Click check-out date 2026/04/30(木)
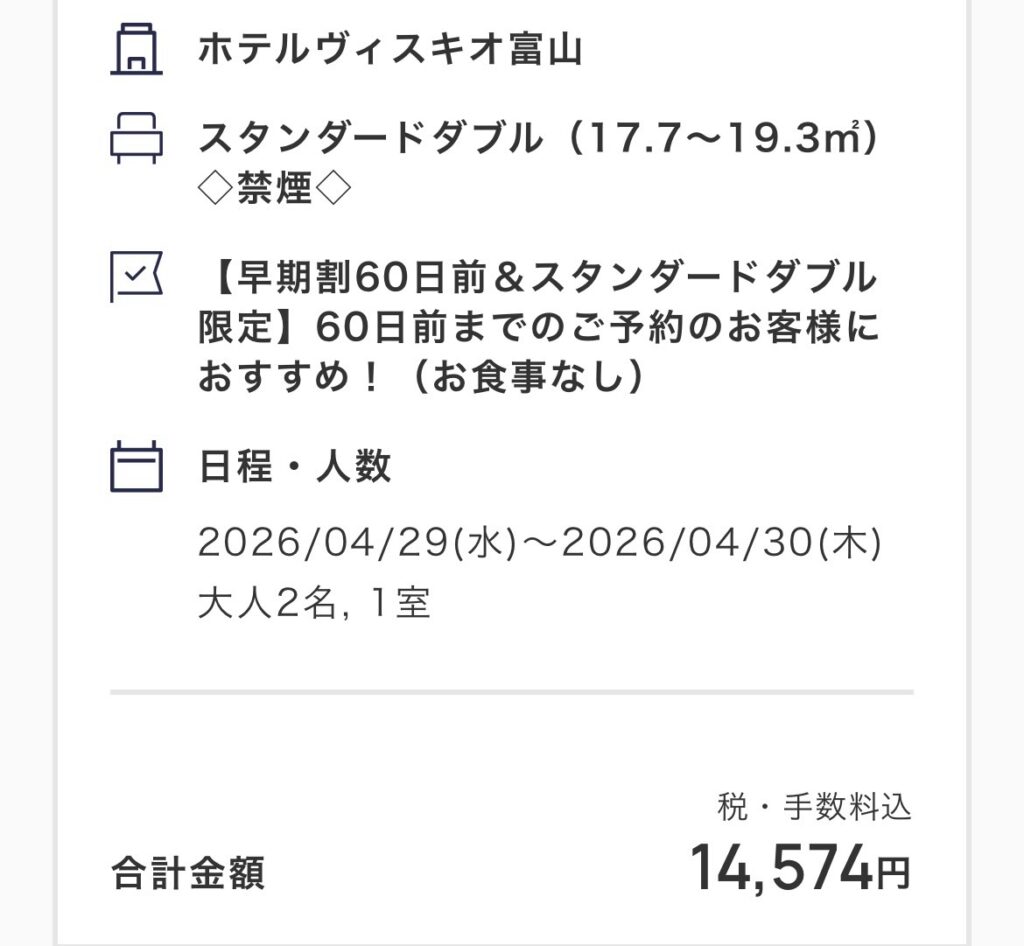 [721, 543]
